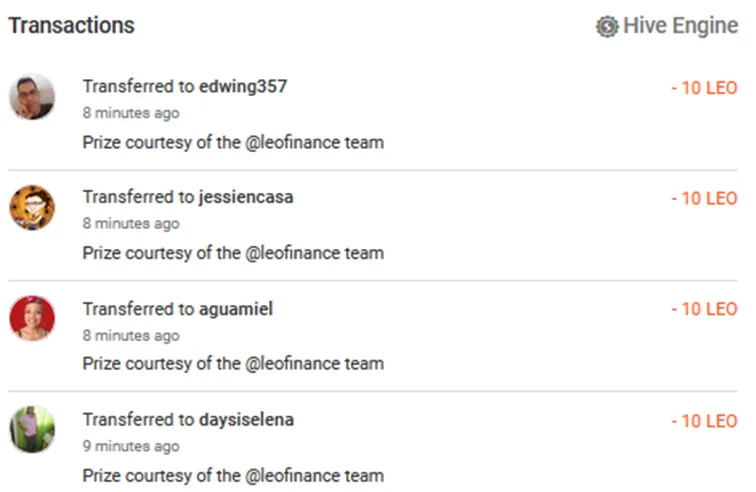Screen dimensions: 756x492
Task: Open the daysiselena username link
Action: [246, 420]
